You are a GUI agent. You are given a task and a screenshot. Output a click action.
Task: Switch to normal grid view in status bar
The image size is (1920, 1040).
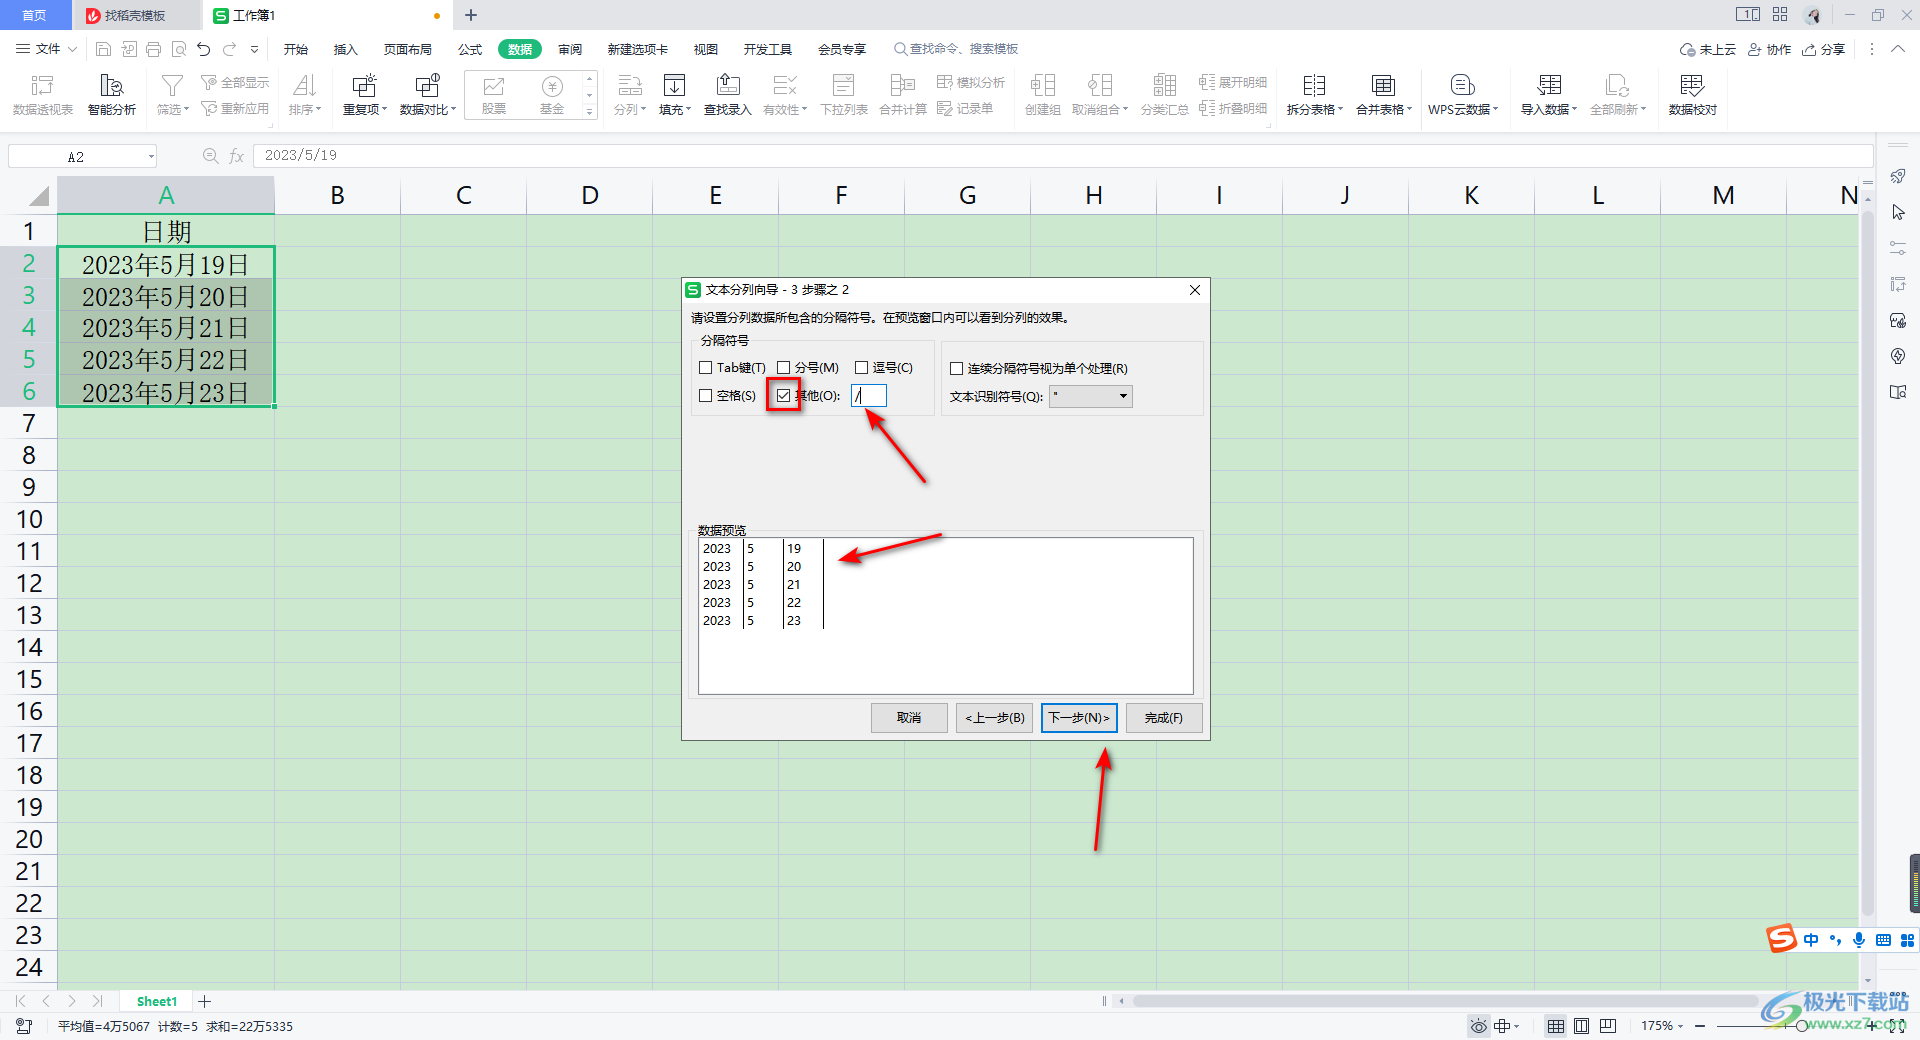[1556, 1026]
